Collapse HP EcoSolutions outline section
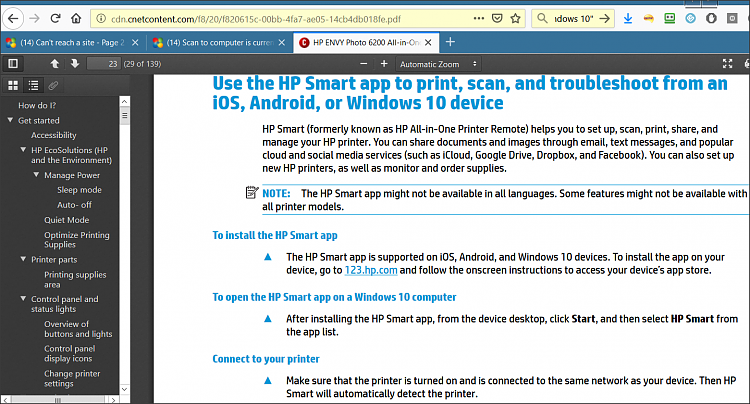 click(23, 150)
